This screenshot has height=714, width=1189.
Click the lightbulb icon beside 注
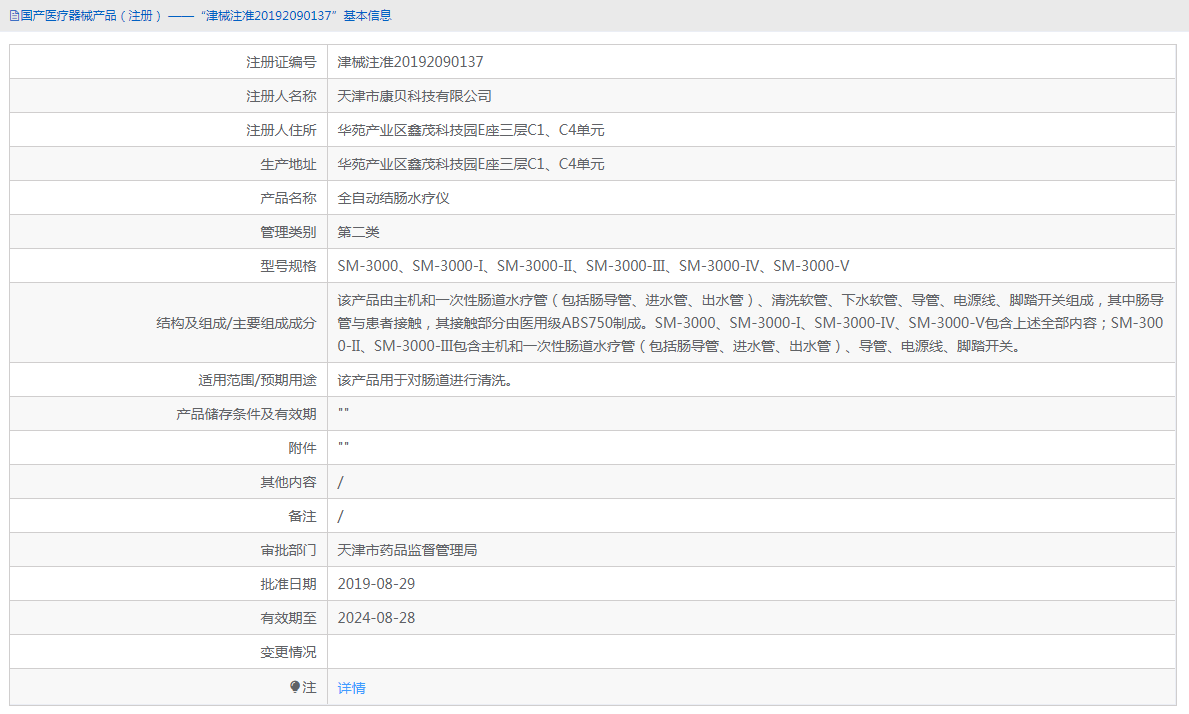(x=295, y=687)
